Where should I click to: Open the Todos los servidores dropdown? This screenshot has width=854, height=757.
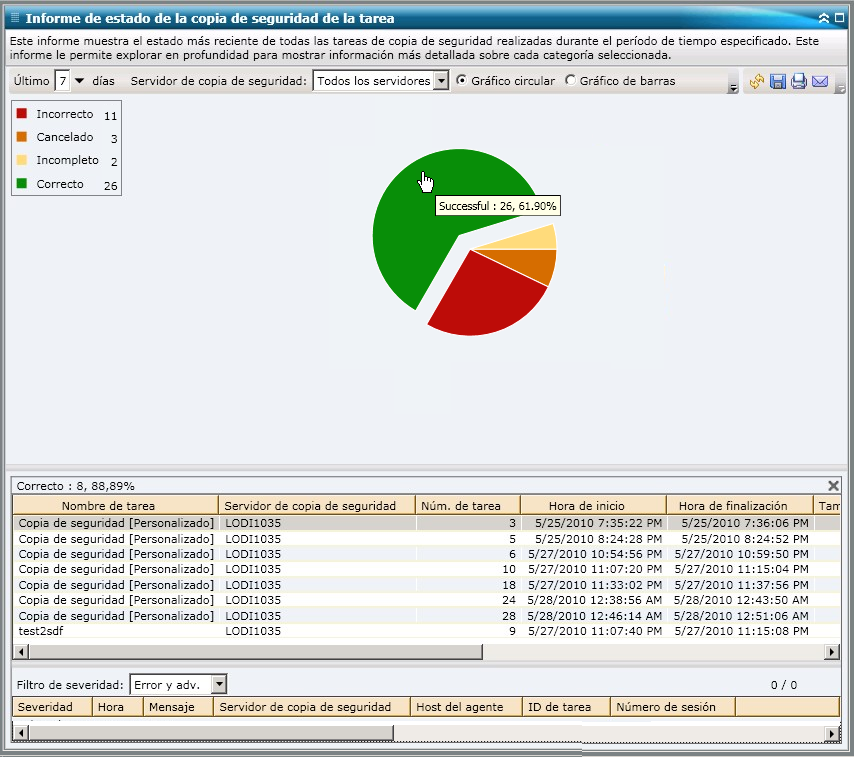pyautogui.click(x=442, y=81)
